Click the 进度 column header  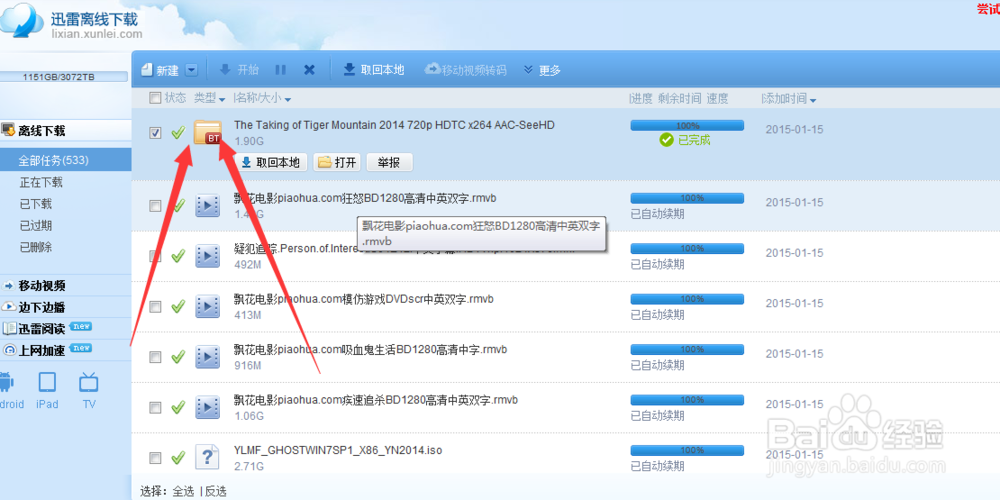click(x=642, y=99)
